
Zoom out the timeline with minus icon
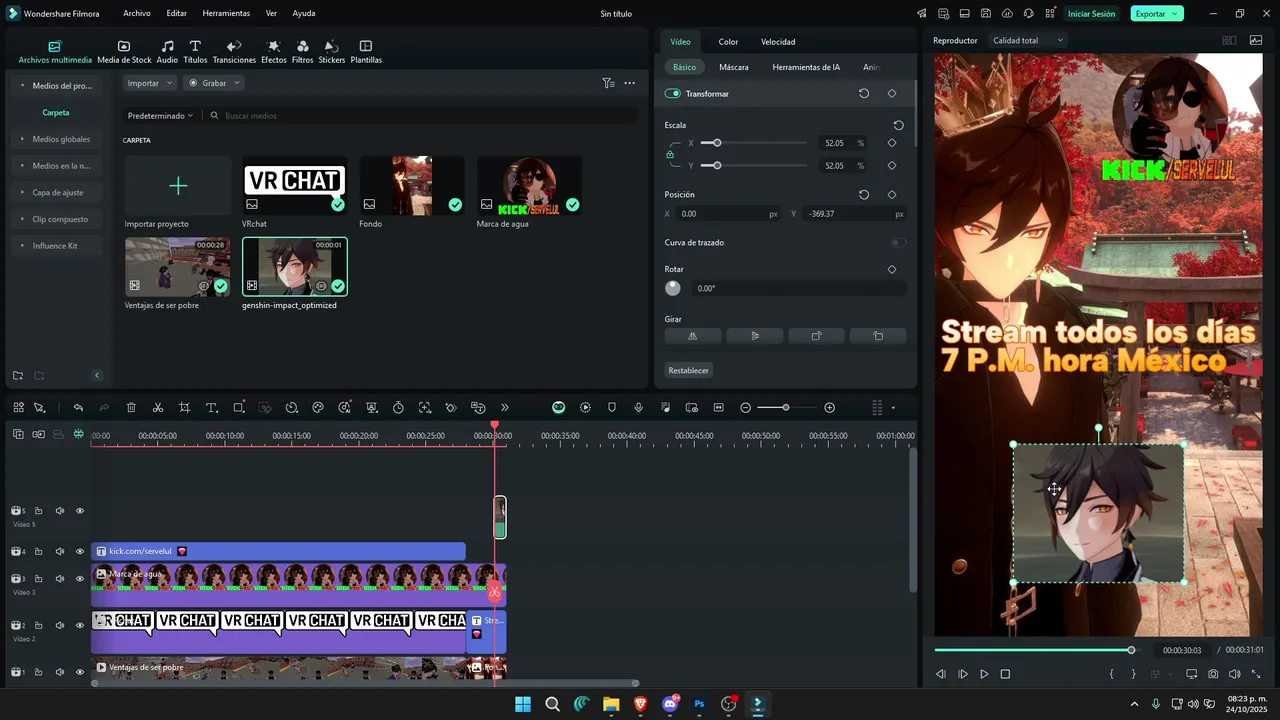coord(745,408)
